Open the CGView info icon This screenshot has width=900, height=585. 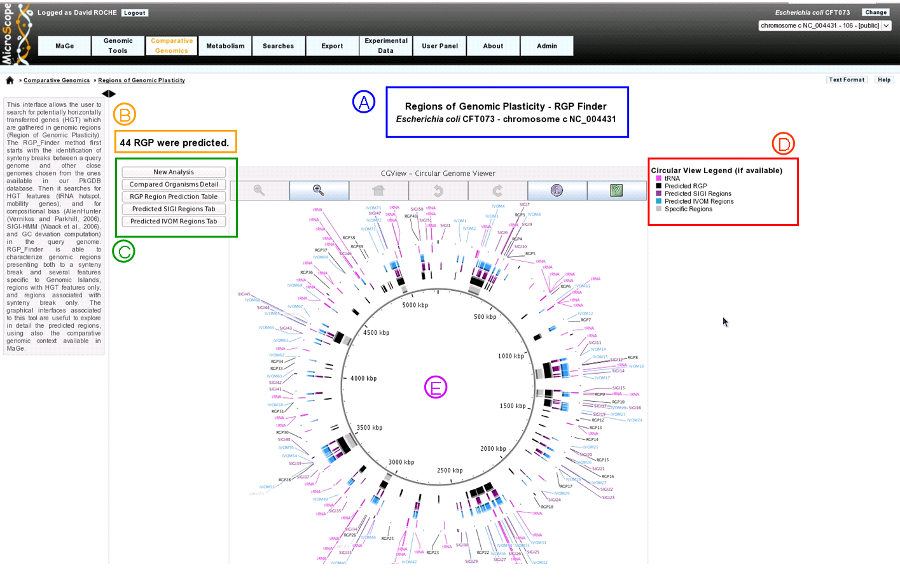coord(557,191)
